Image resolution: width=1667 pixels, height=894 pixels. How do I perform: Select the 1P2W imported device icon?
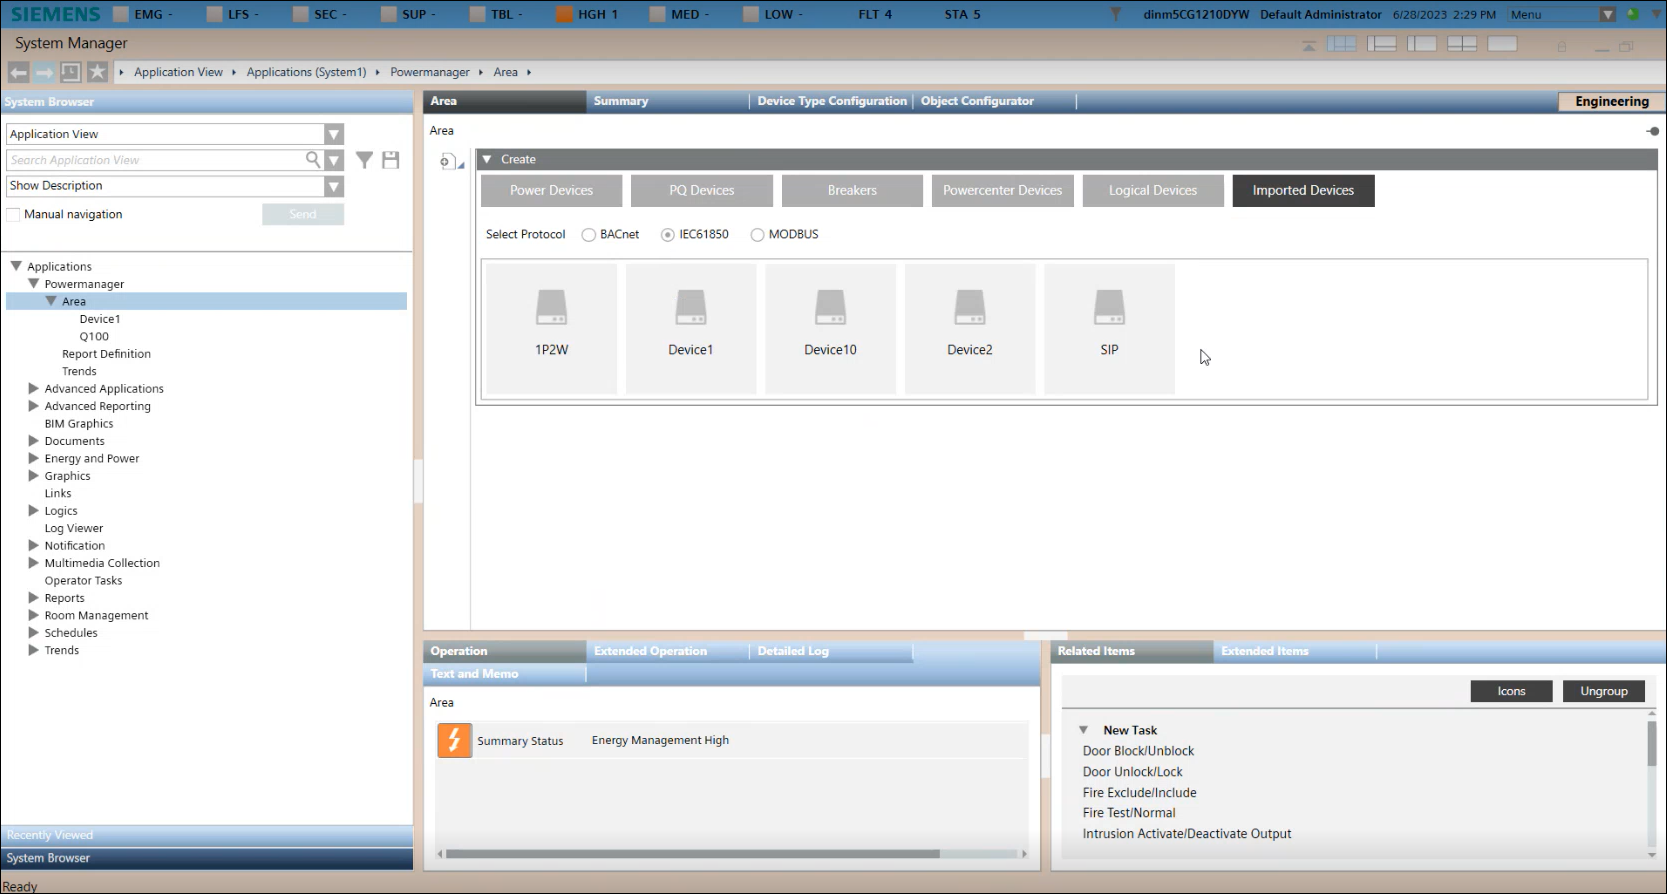coord(551,308)
